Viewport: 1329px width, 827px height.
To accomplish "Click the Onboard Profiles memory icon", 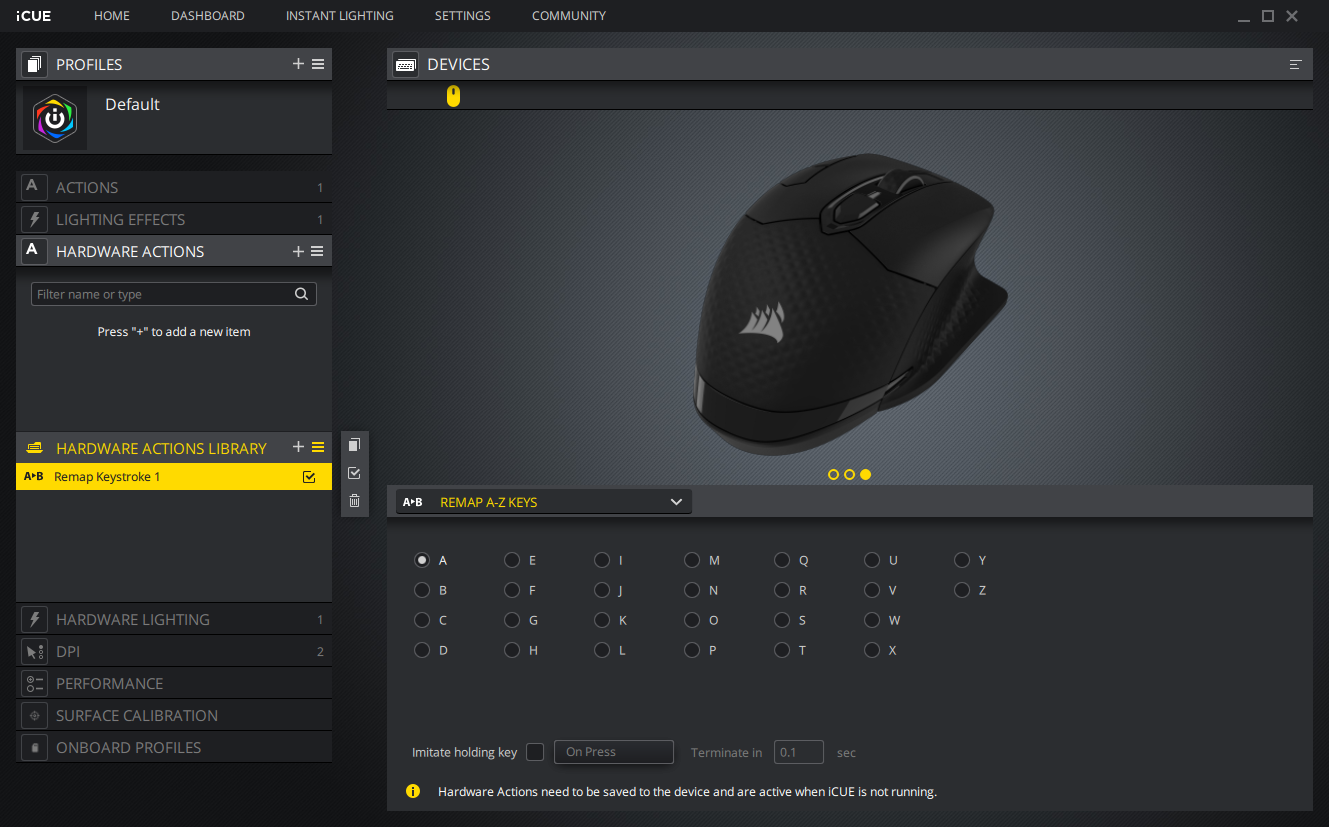I will click(x=34, y=747).
